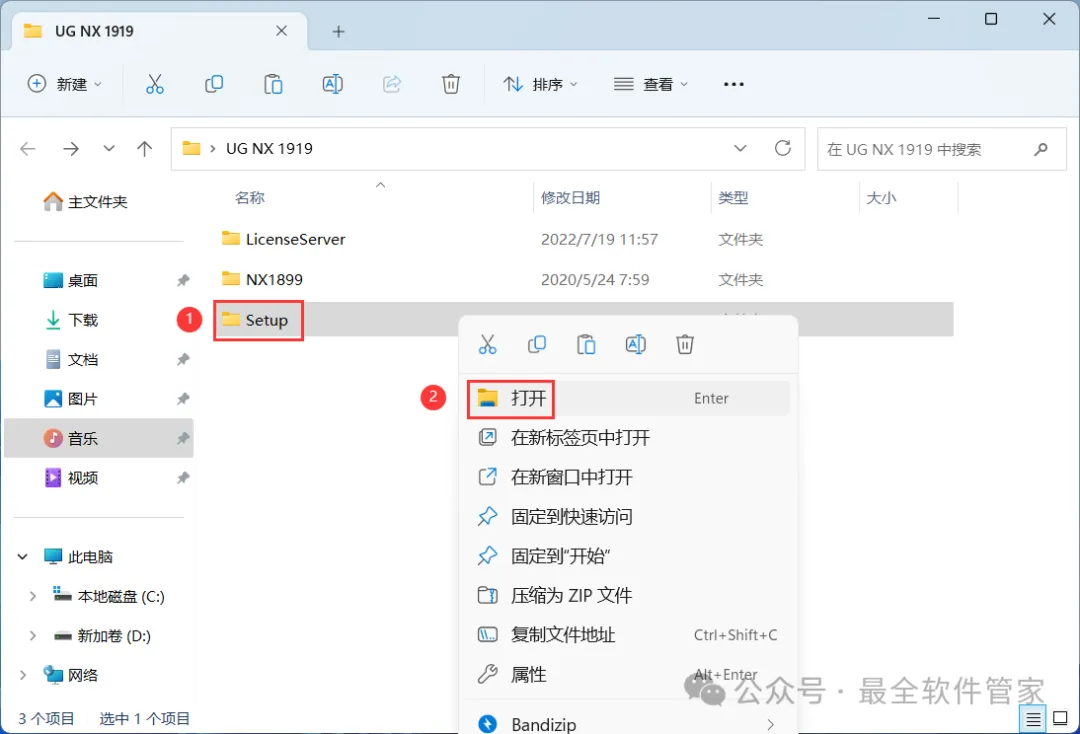Choose 在新标签页中打开 in the context menu
The width and height of the screenshot is (1080, 734).
coord(628,438)
